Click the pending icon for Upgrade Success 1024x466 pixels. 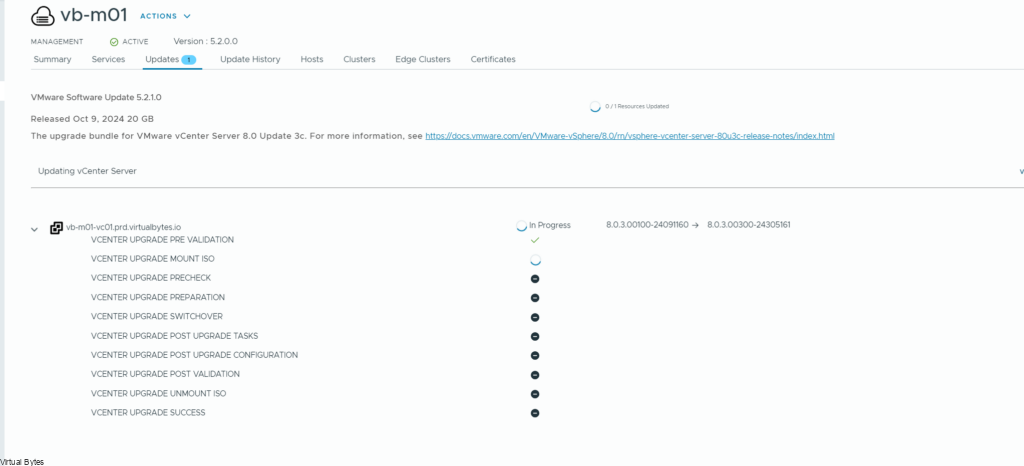click(x=535, y=413)
